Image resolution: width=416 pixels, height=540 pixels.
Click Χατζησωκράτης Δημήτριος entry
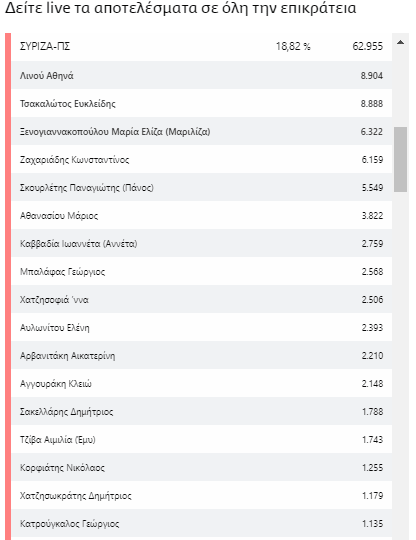[x=202, y=496]
